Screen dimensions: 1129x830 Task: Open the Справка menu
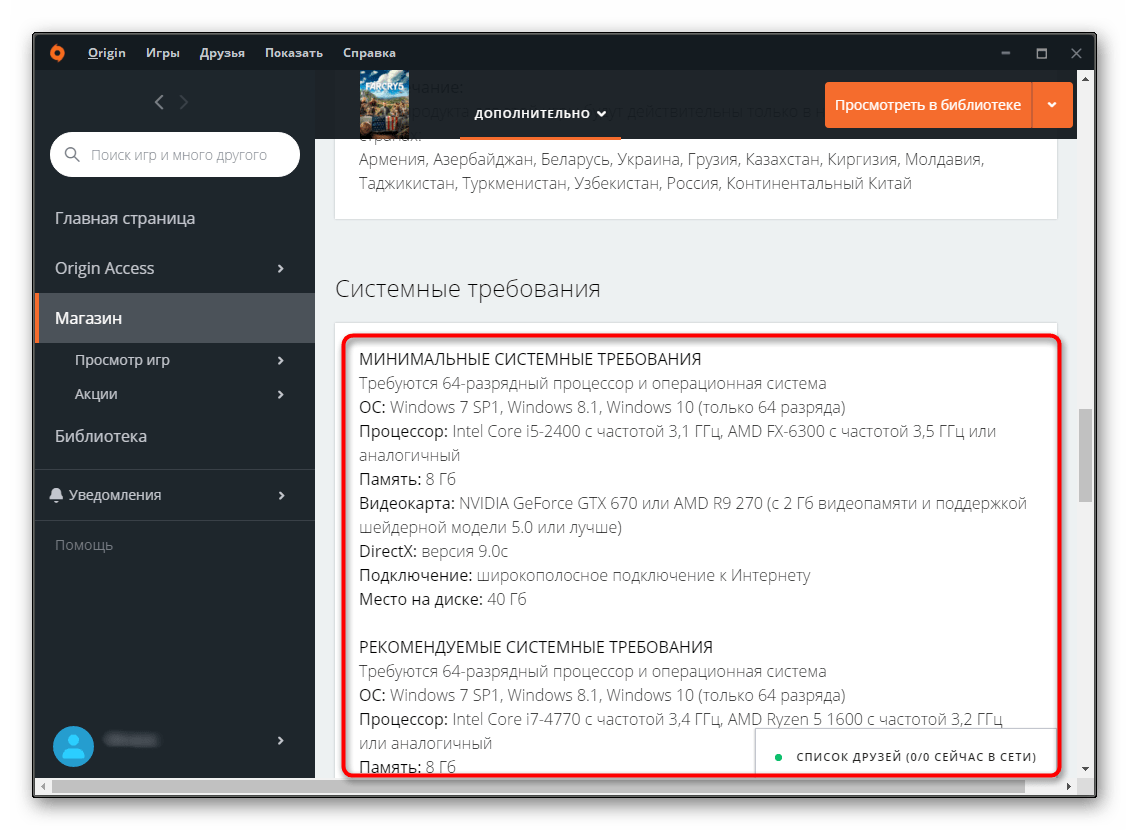(369, 53)
